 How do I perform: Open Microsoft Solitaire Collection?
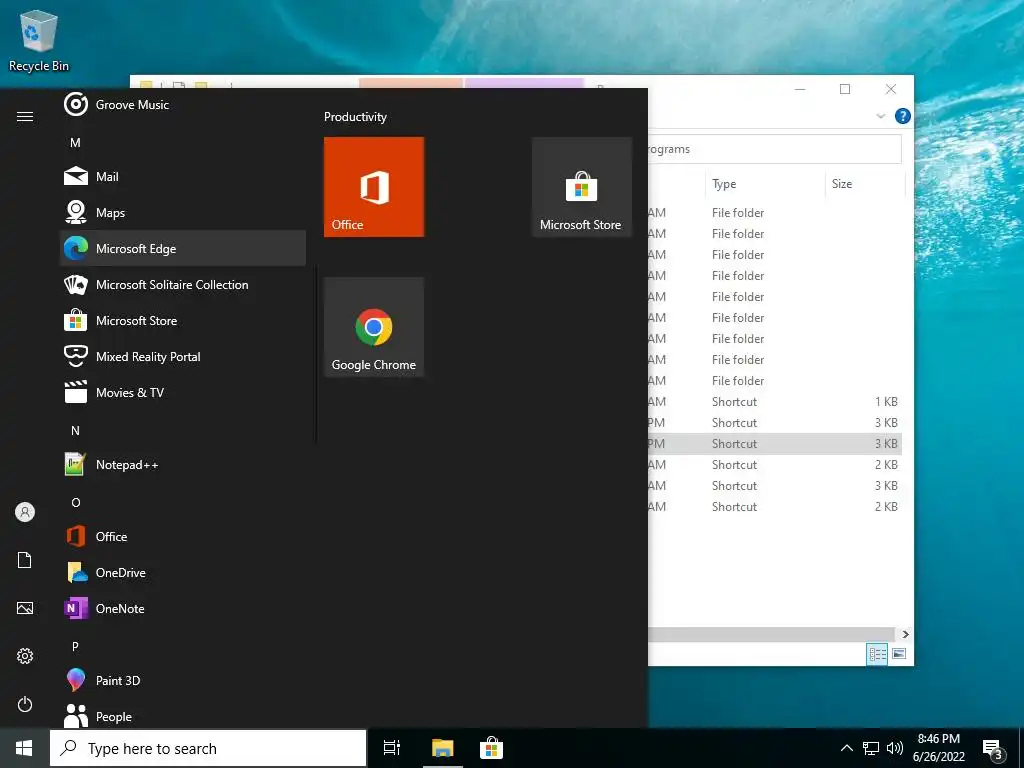(182, 284)
